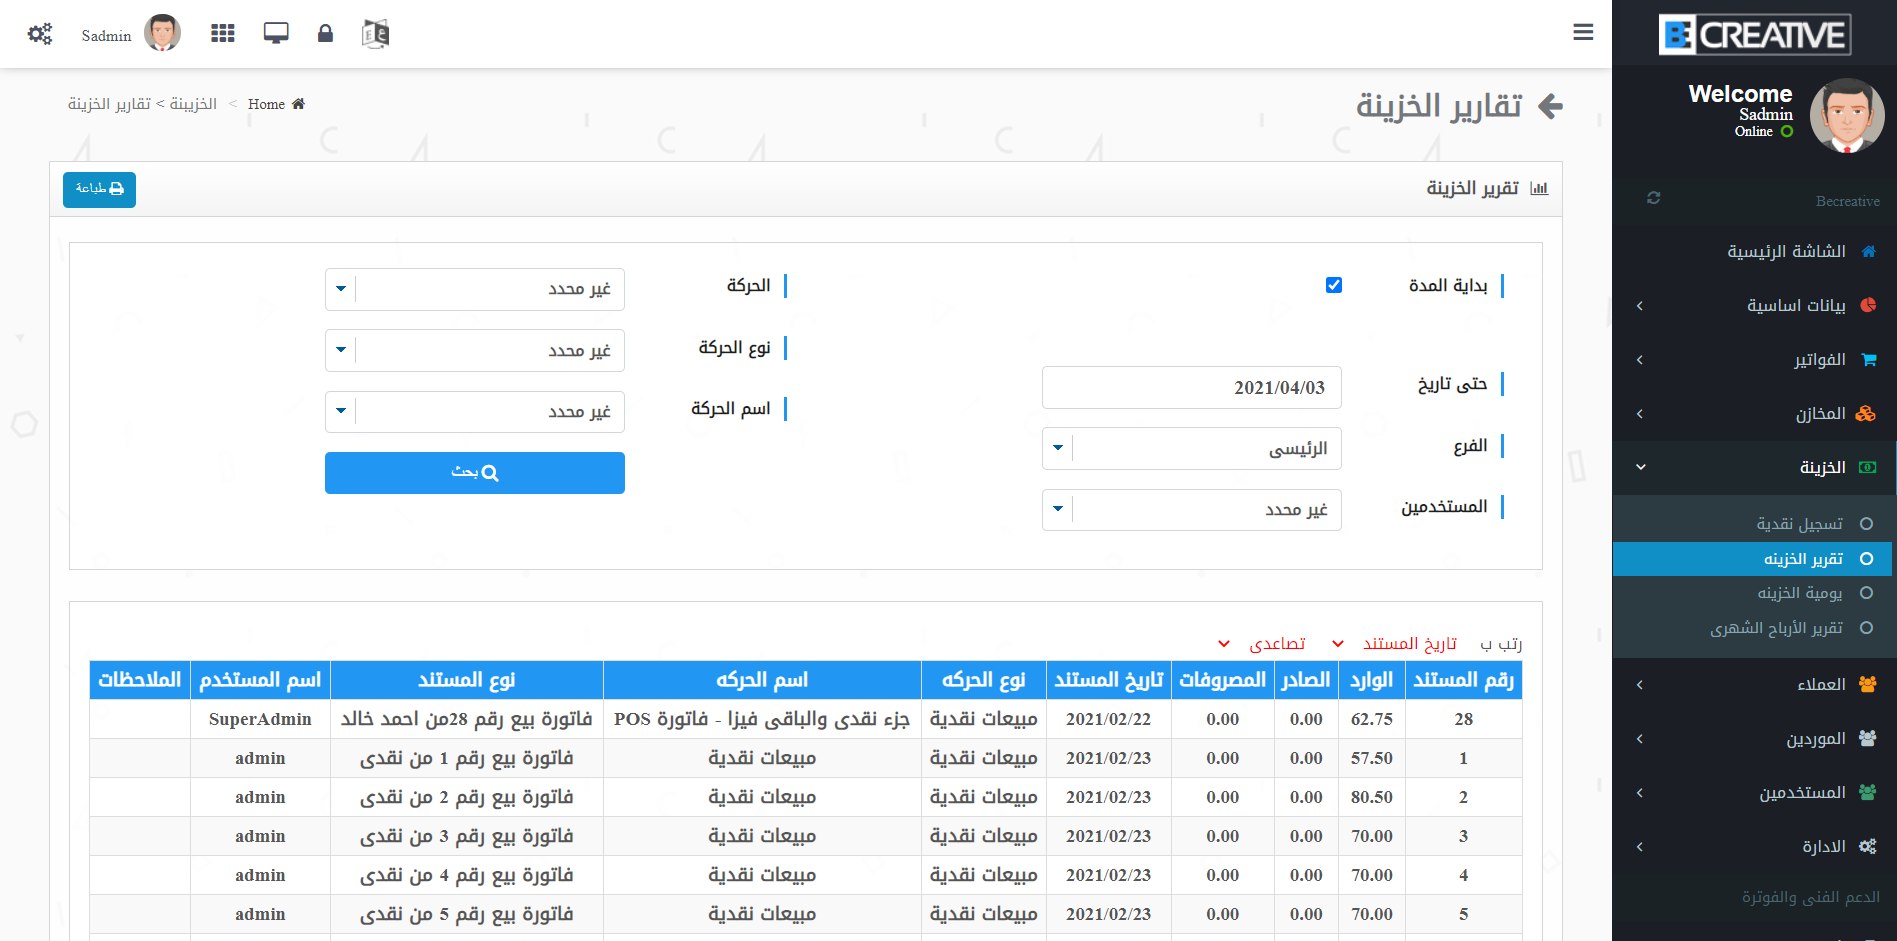
Task: Select تسجيل نقدية sidebar item
Action: click(1799, 524)
